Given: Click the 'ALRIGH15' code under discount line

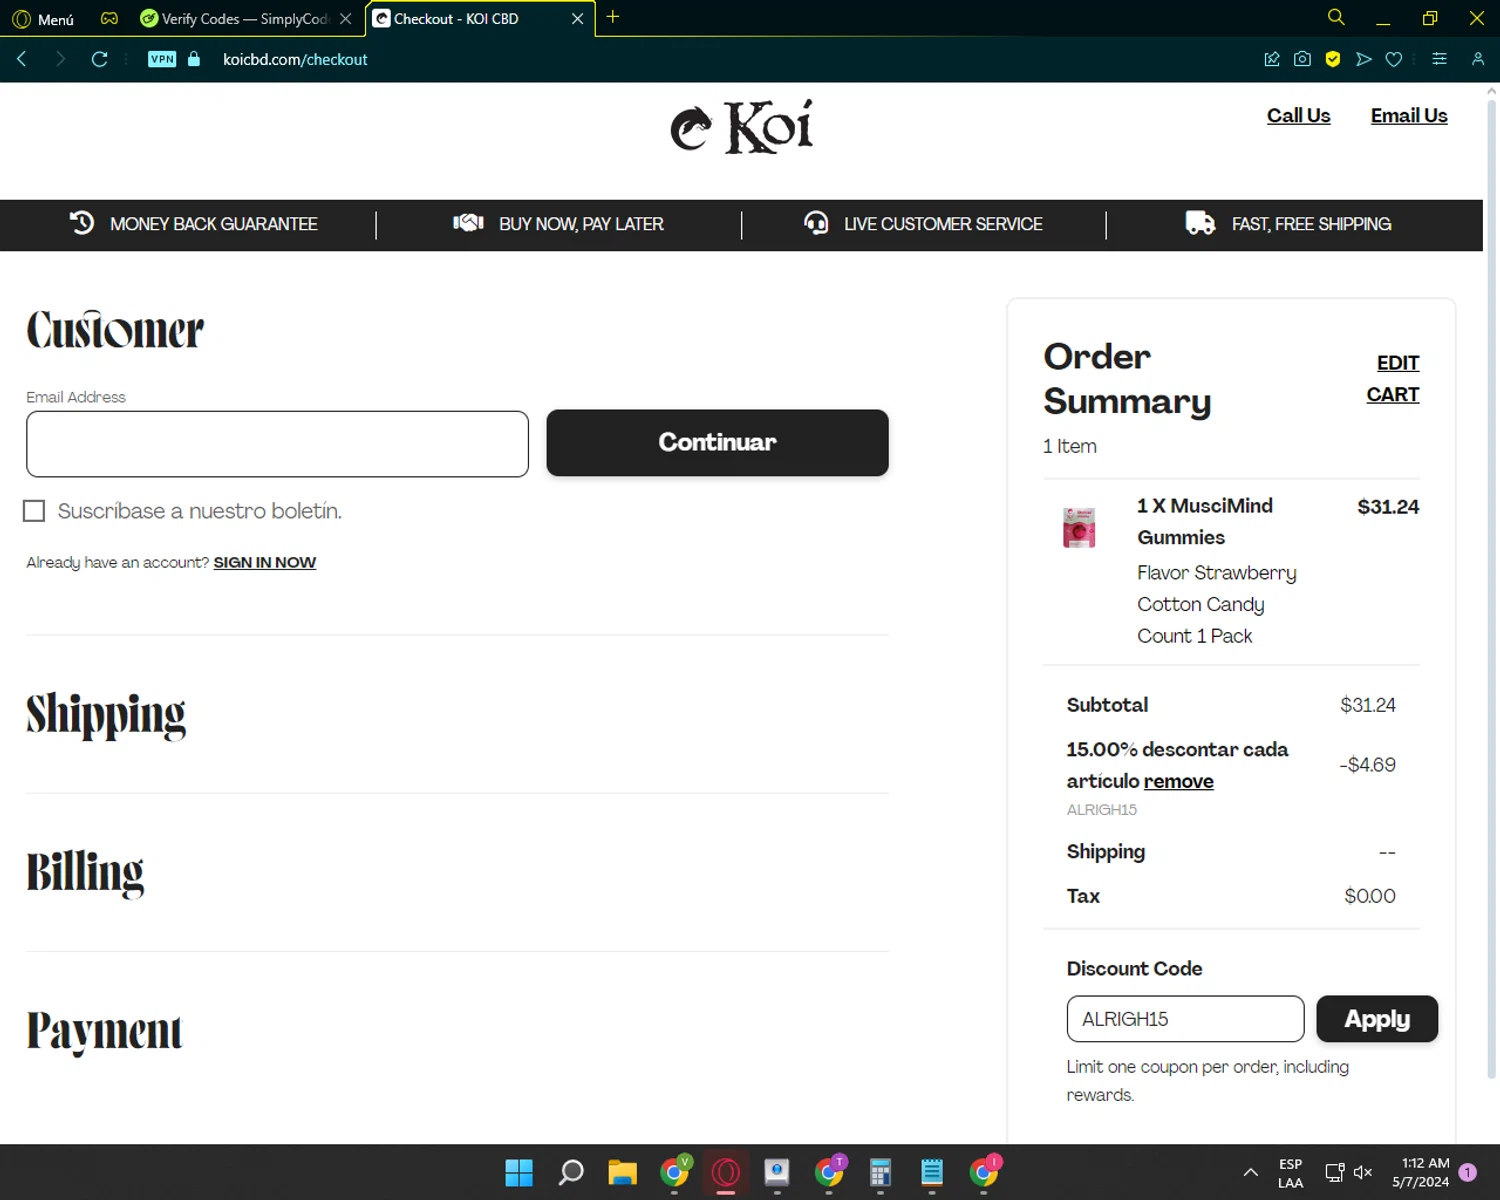Looking at the screenshot, I should point(1101,810).
